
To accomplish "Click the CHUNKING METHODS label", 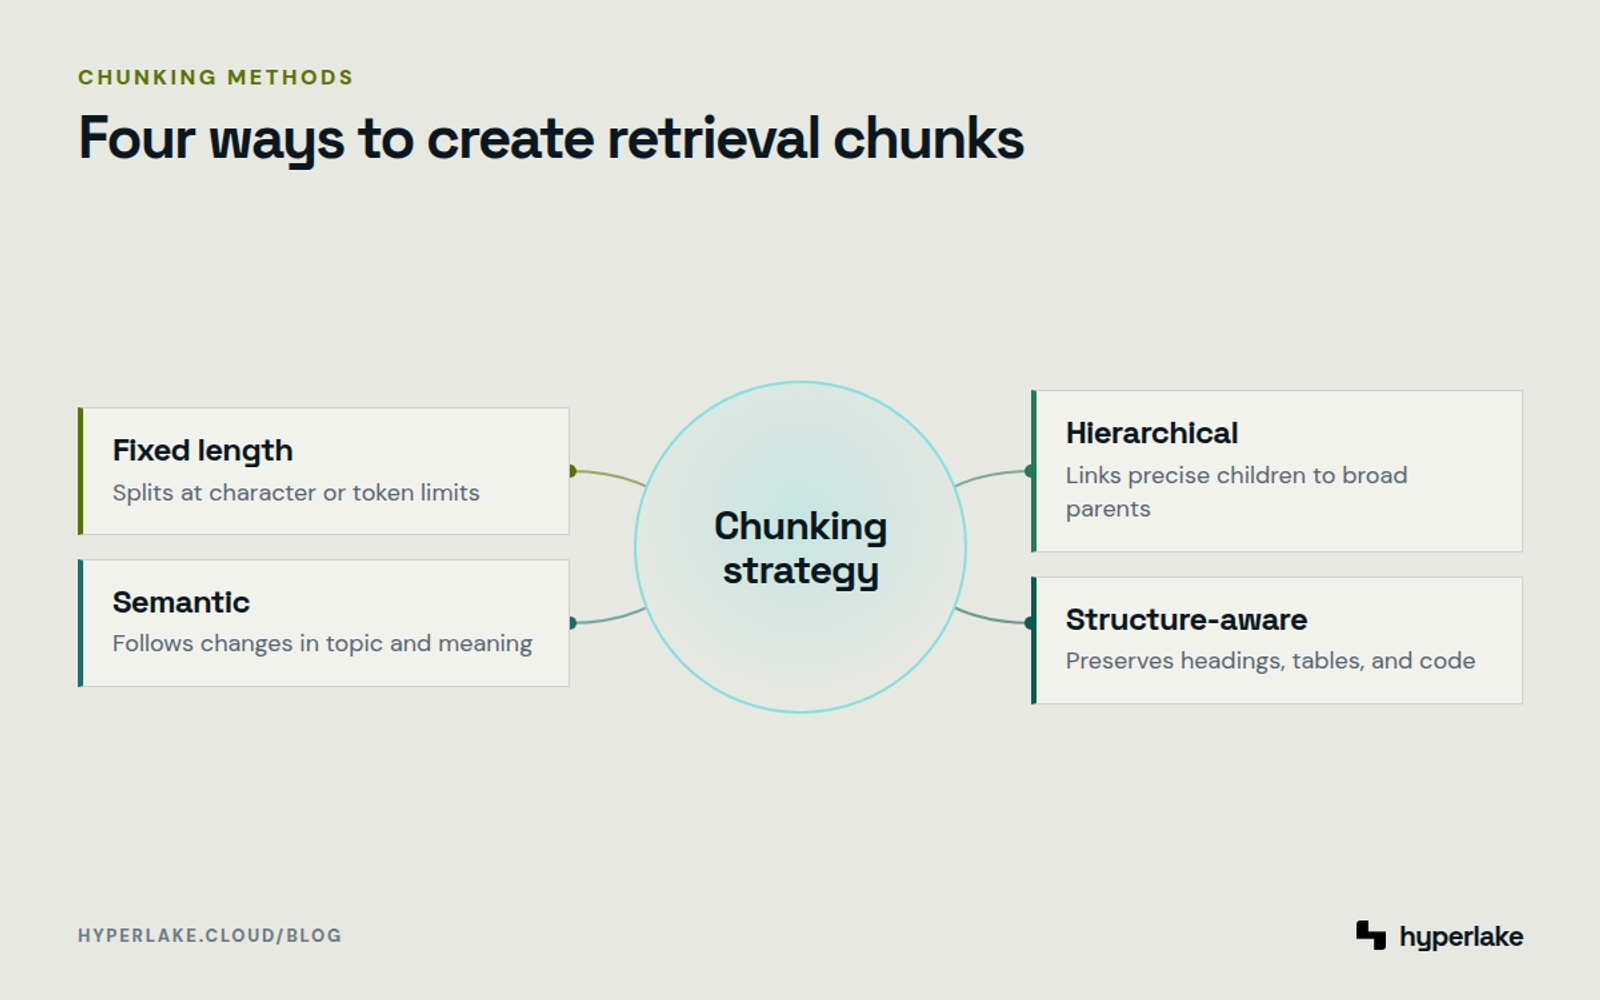I will [x=216, y=78].
